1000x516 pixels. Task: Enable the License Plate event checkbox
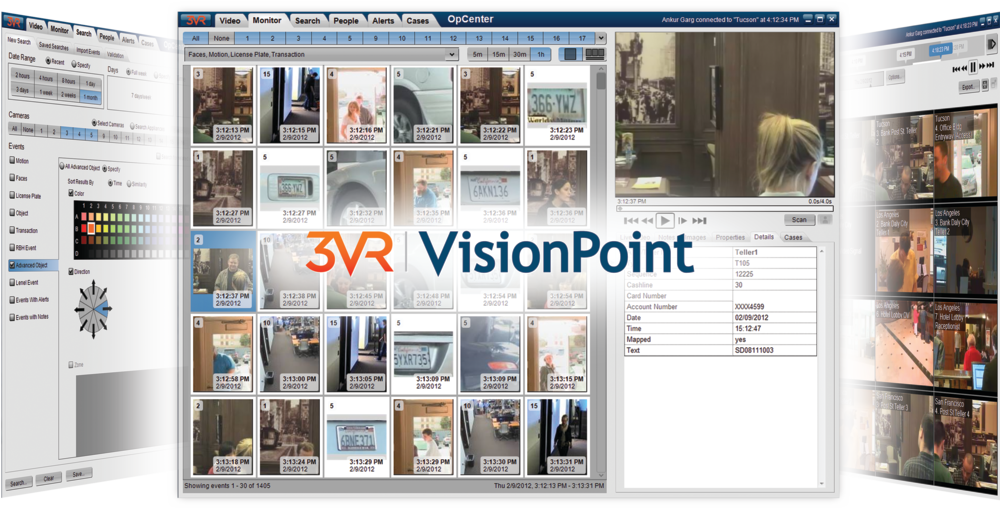[x=12, y=195]
